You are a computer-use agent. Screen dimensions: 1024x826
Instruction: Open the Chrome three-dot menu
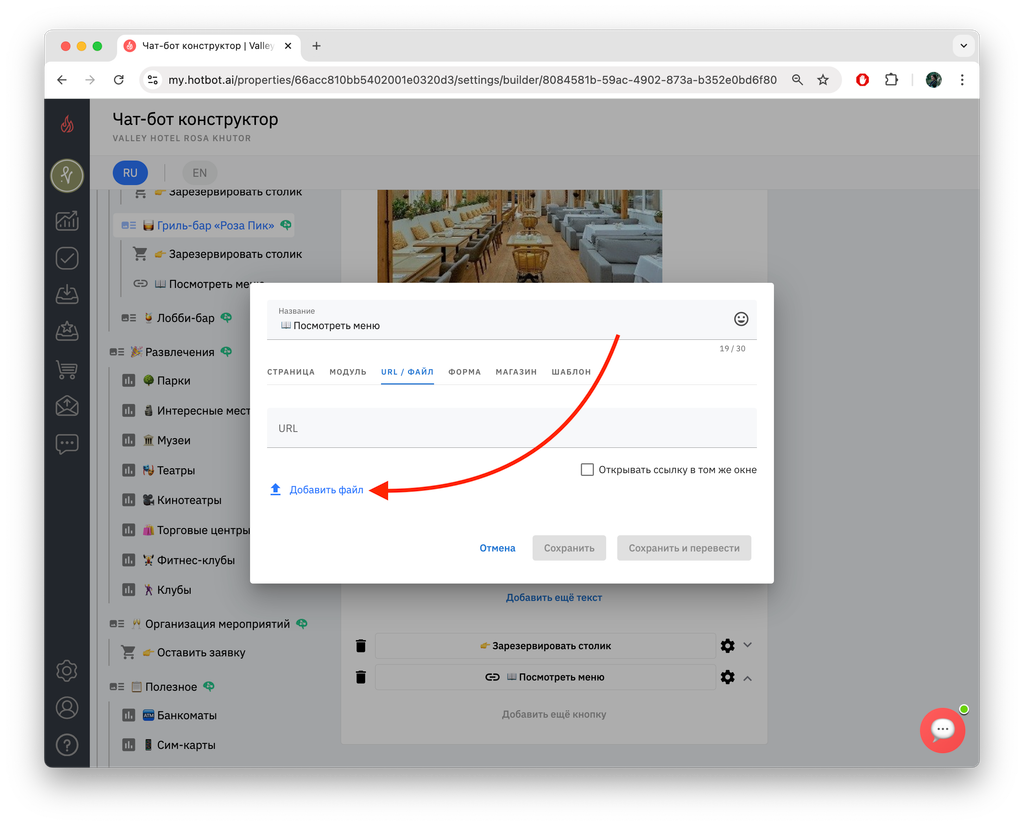tap(962, 80)
